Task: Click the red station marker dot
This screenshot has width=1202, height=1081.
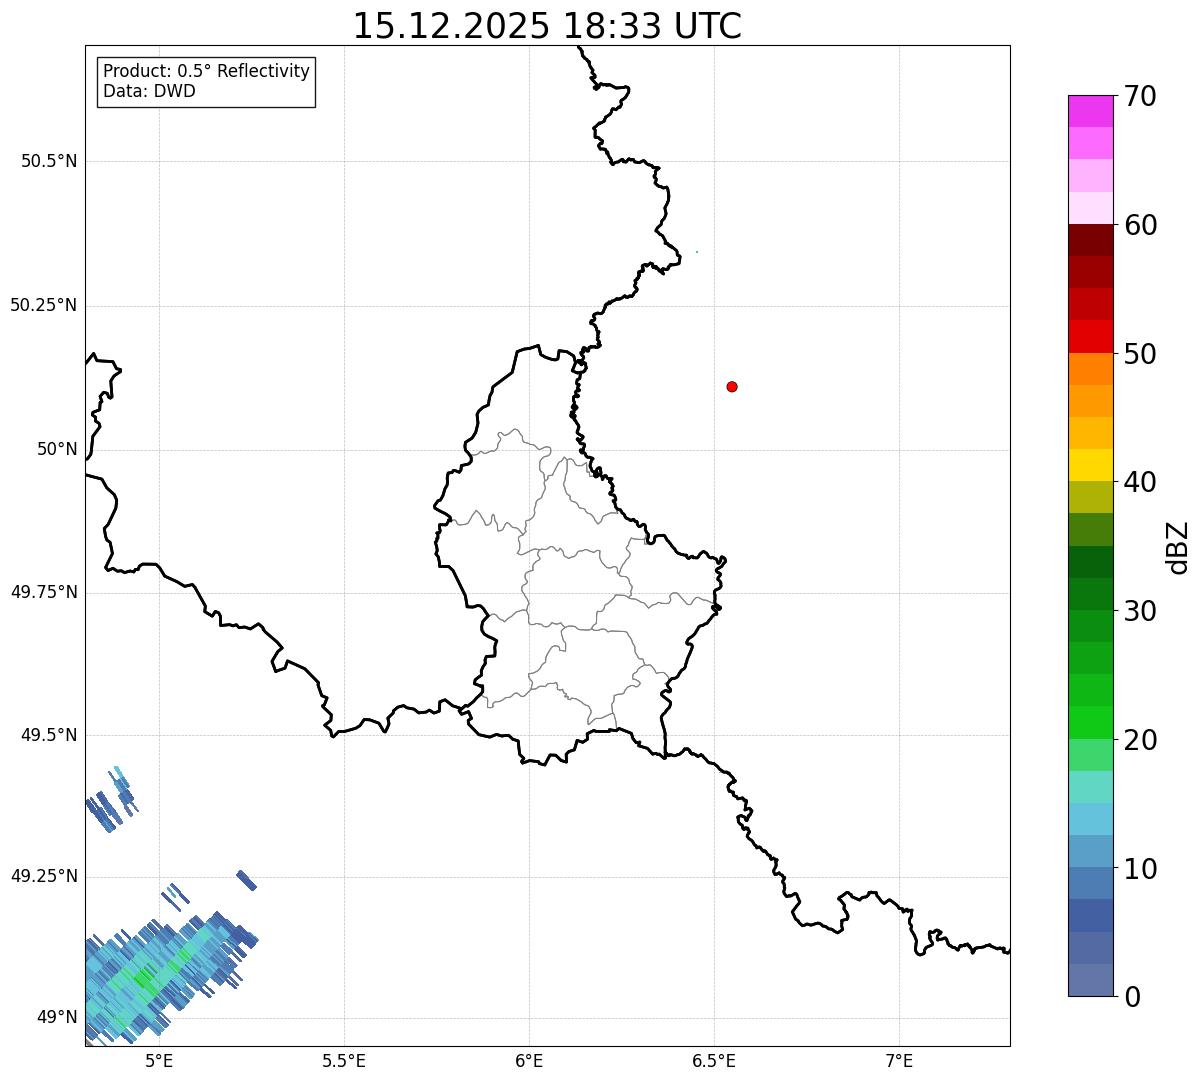Action: pos(732,386)
